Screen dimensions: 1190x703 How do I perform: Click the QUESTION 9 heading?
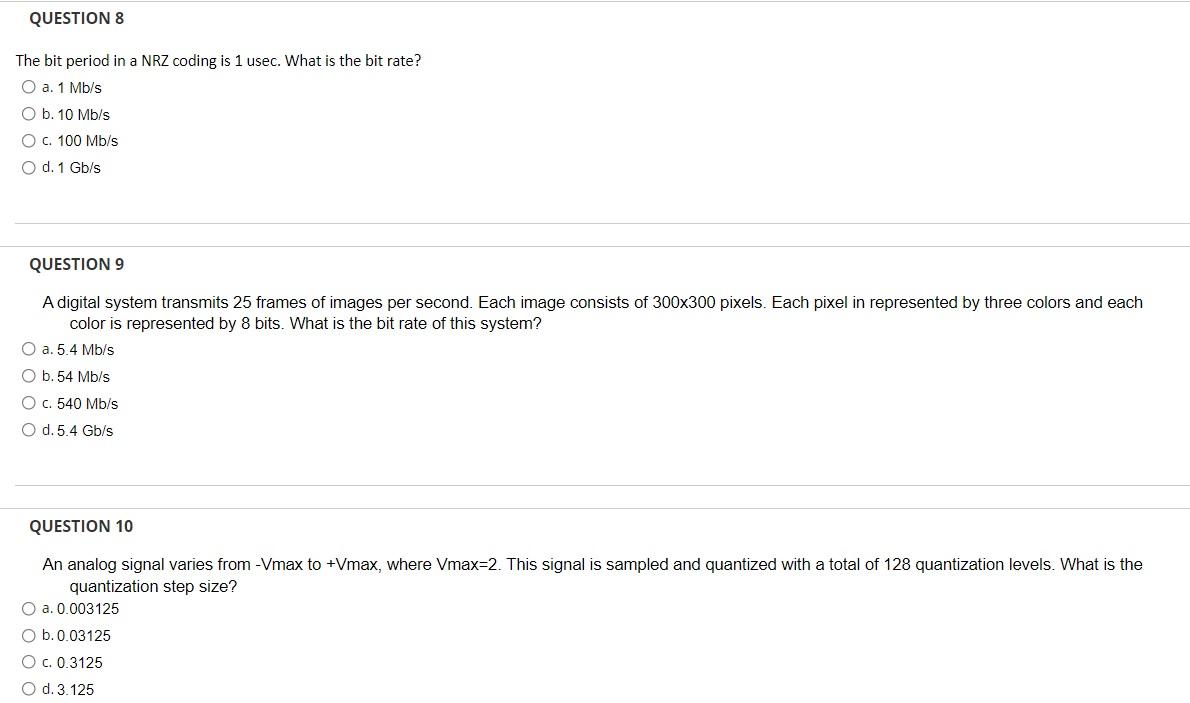click(x=77, y=264)
